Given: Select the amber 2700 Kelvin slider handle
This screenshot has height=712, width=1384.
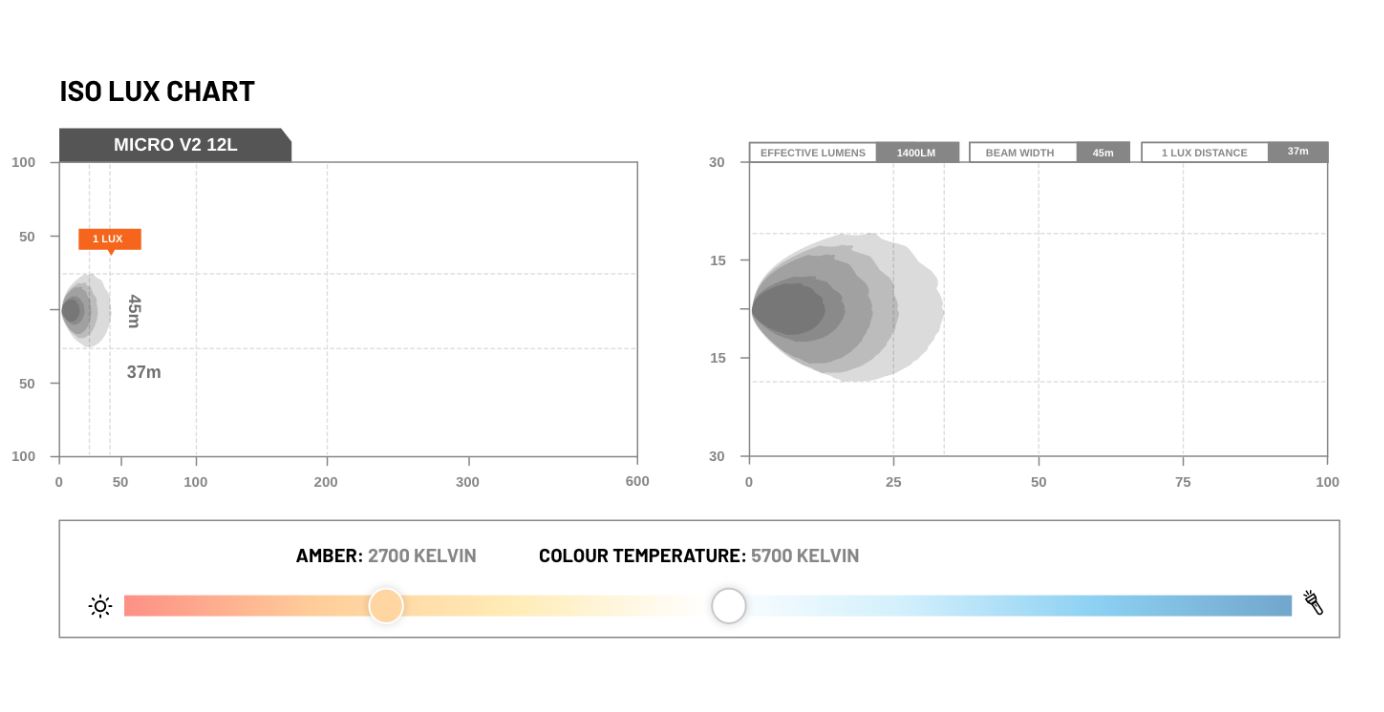Looking at the screenshot, I should tap(386, 606).
